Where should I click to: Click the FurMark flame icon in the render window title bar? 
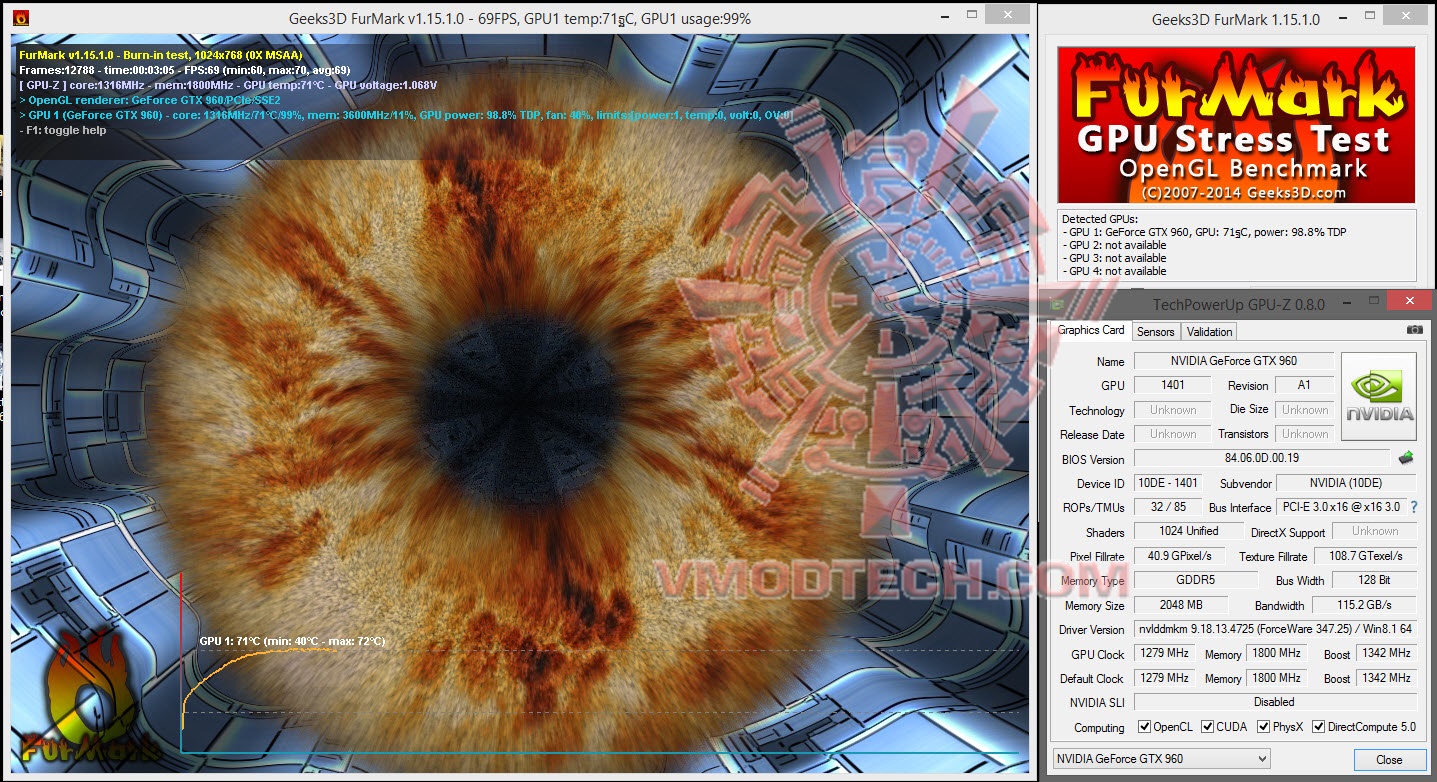[20, 18]
